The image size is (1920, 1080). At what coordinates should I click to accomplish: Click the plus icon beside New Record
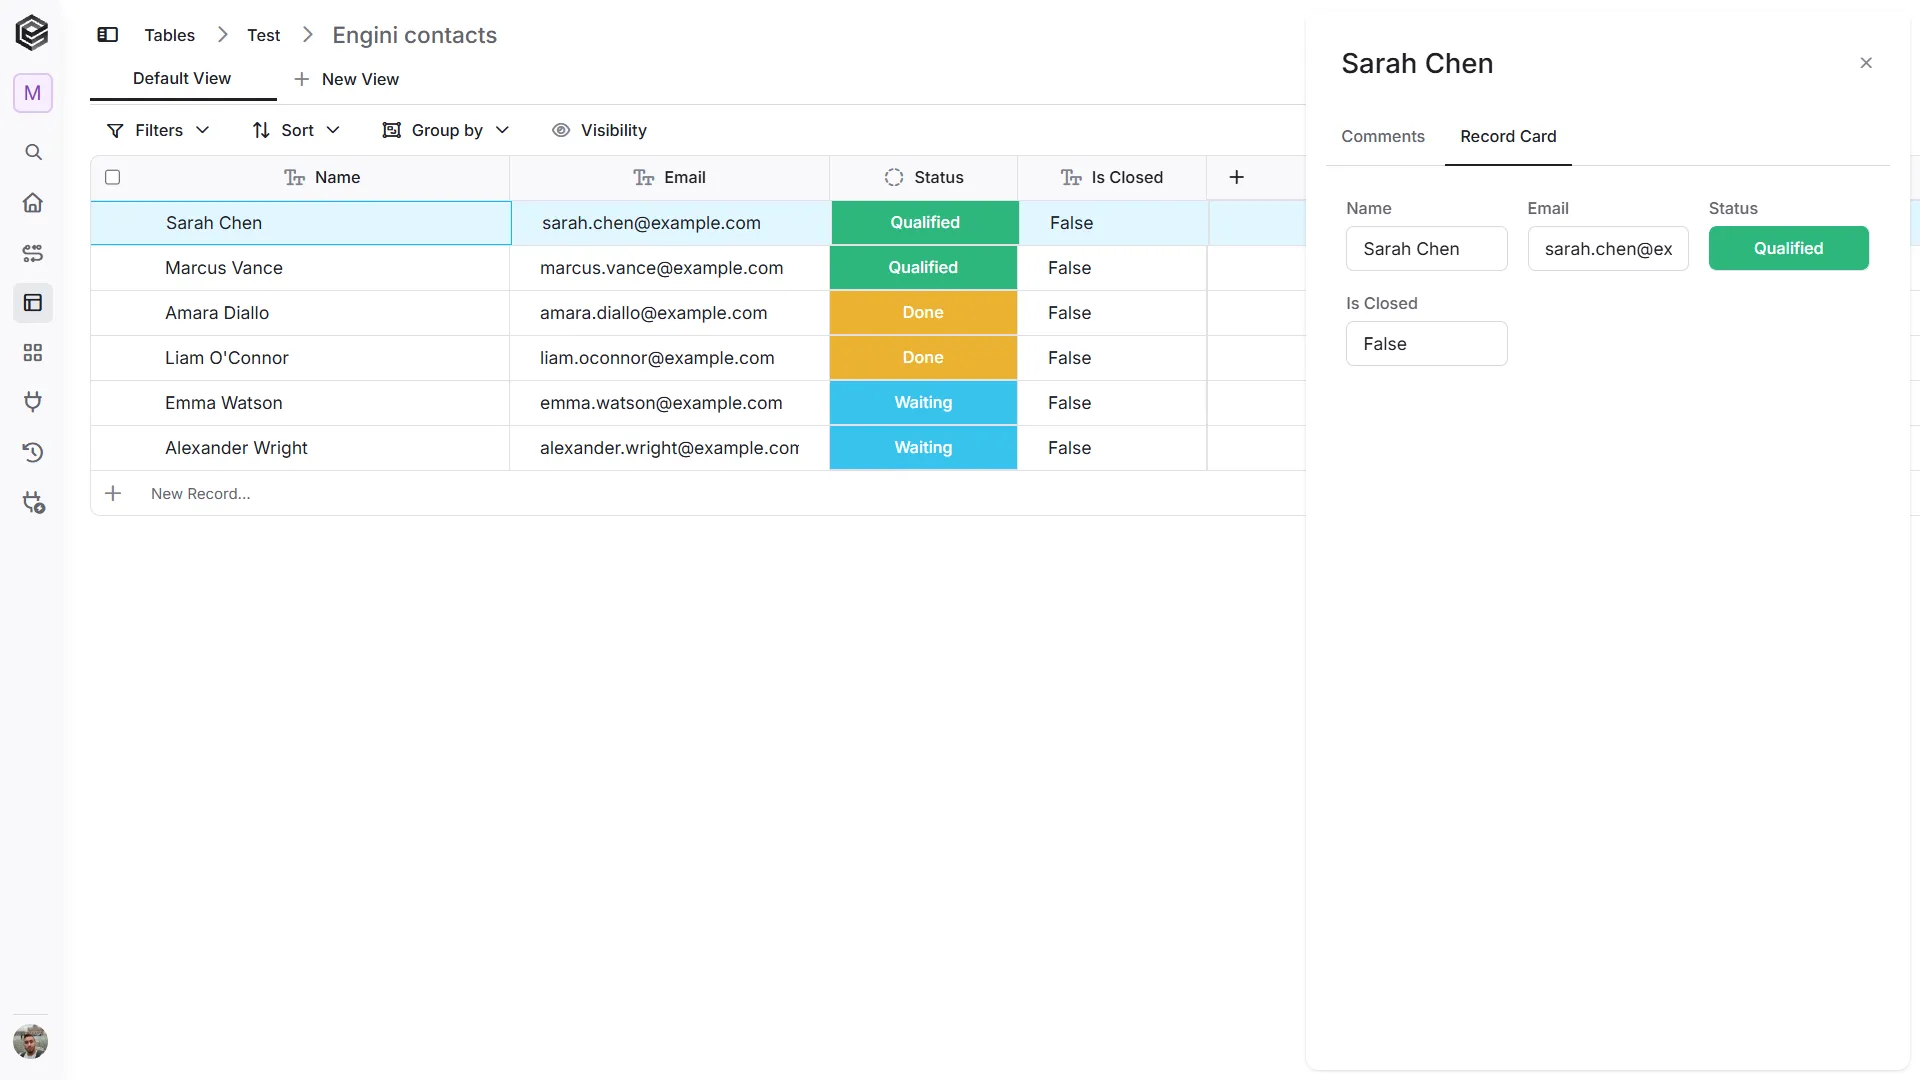(113, 493)
